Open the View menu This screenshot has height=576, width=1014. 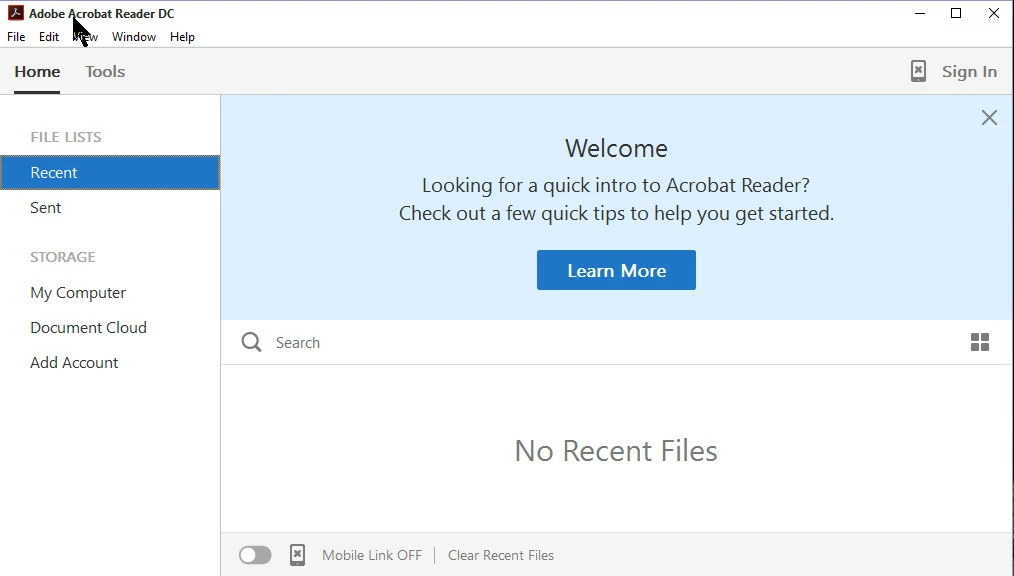pyautogui.click(x=85, y=37)
